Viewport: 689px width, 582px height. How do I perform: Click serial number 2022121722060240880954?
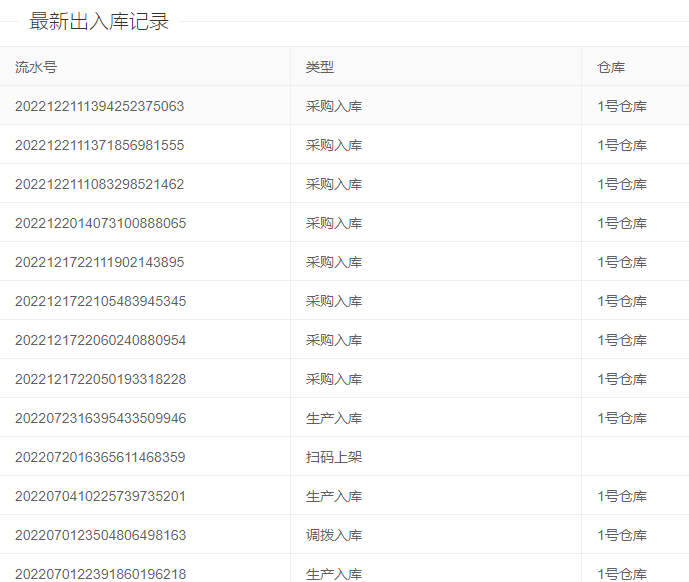[x=100, y=340]
